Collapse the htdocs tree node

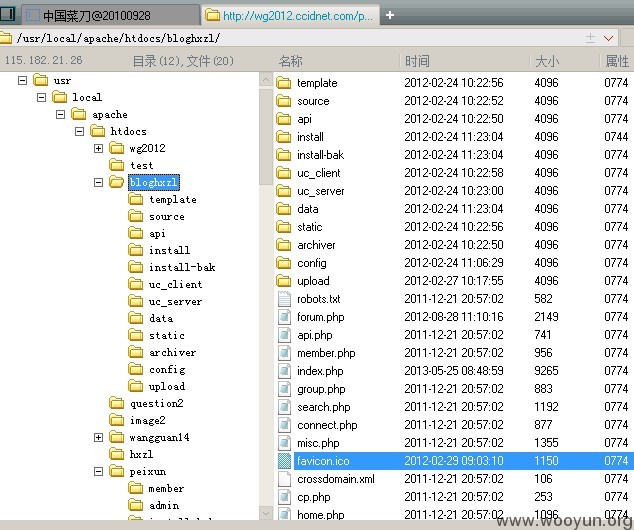(x=79, y=131)
